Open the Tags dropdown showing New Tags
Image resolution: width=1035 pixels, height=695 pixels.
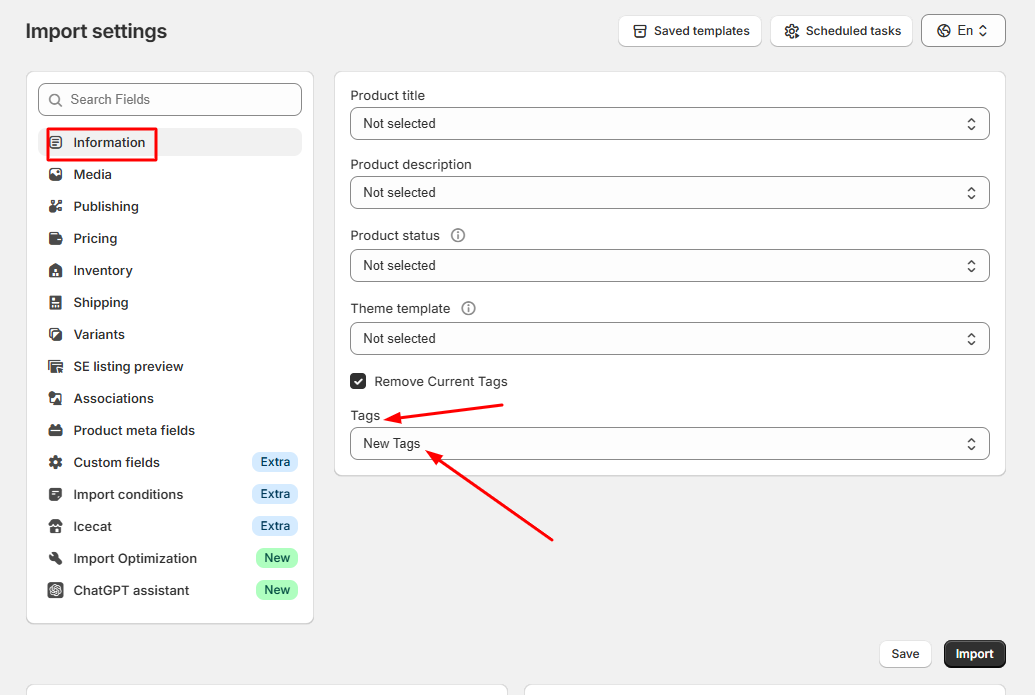pyautogui.click(x=669, y=444)
